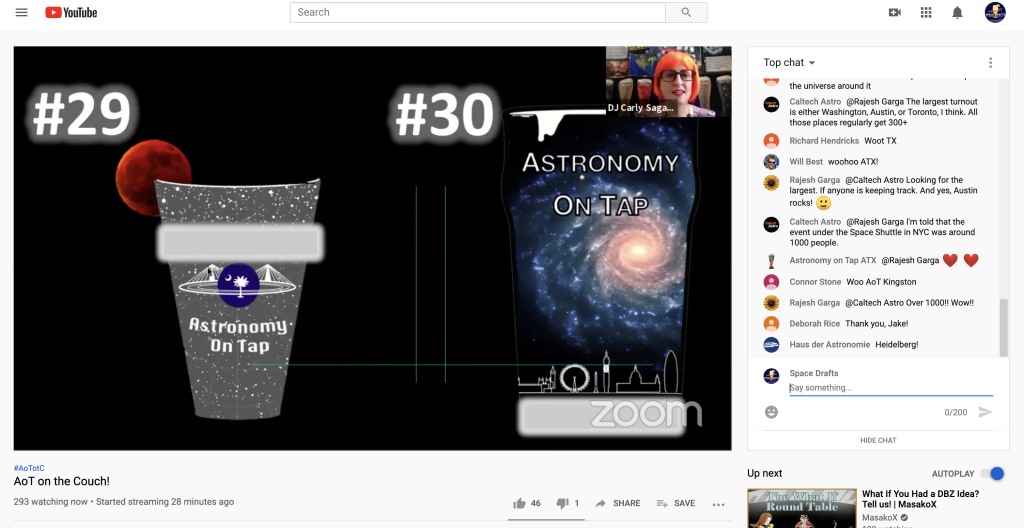Screen dimensions: 1024x528
Task: Click the Haus der Astronomie avatar
Action: [771, 344]
